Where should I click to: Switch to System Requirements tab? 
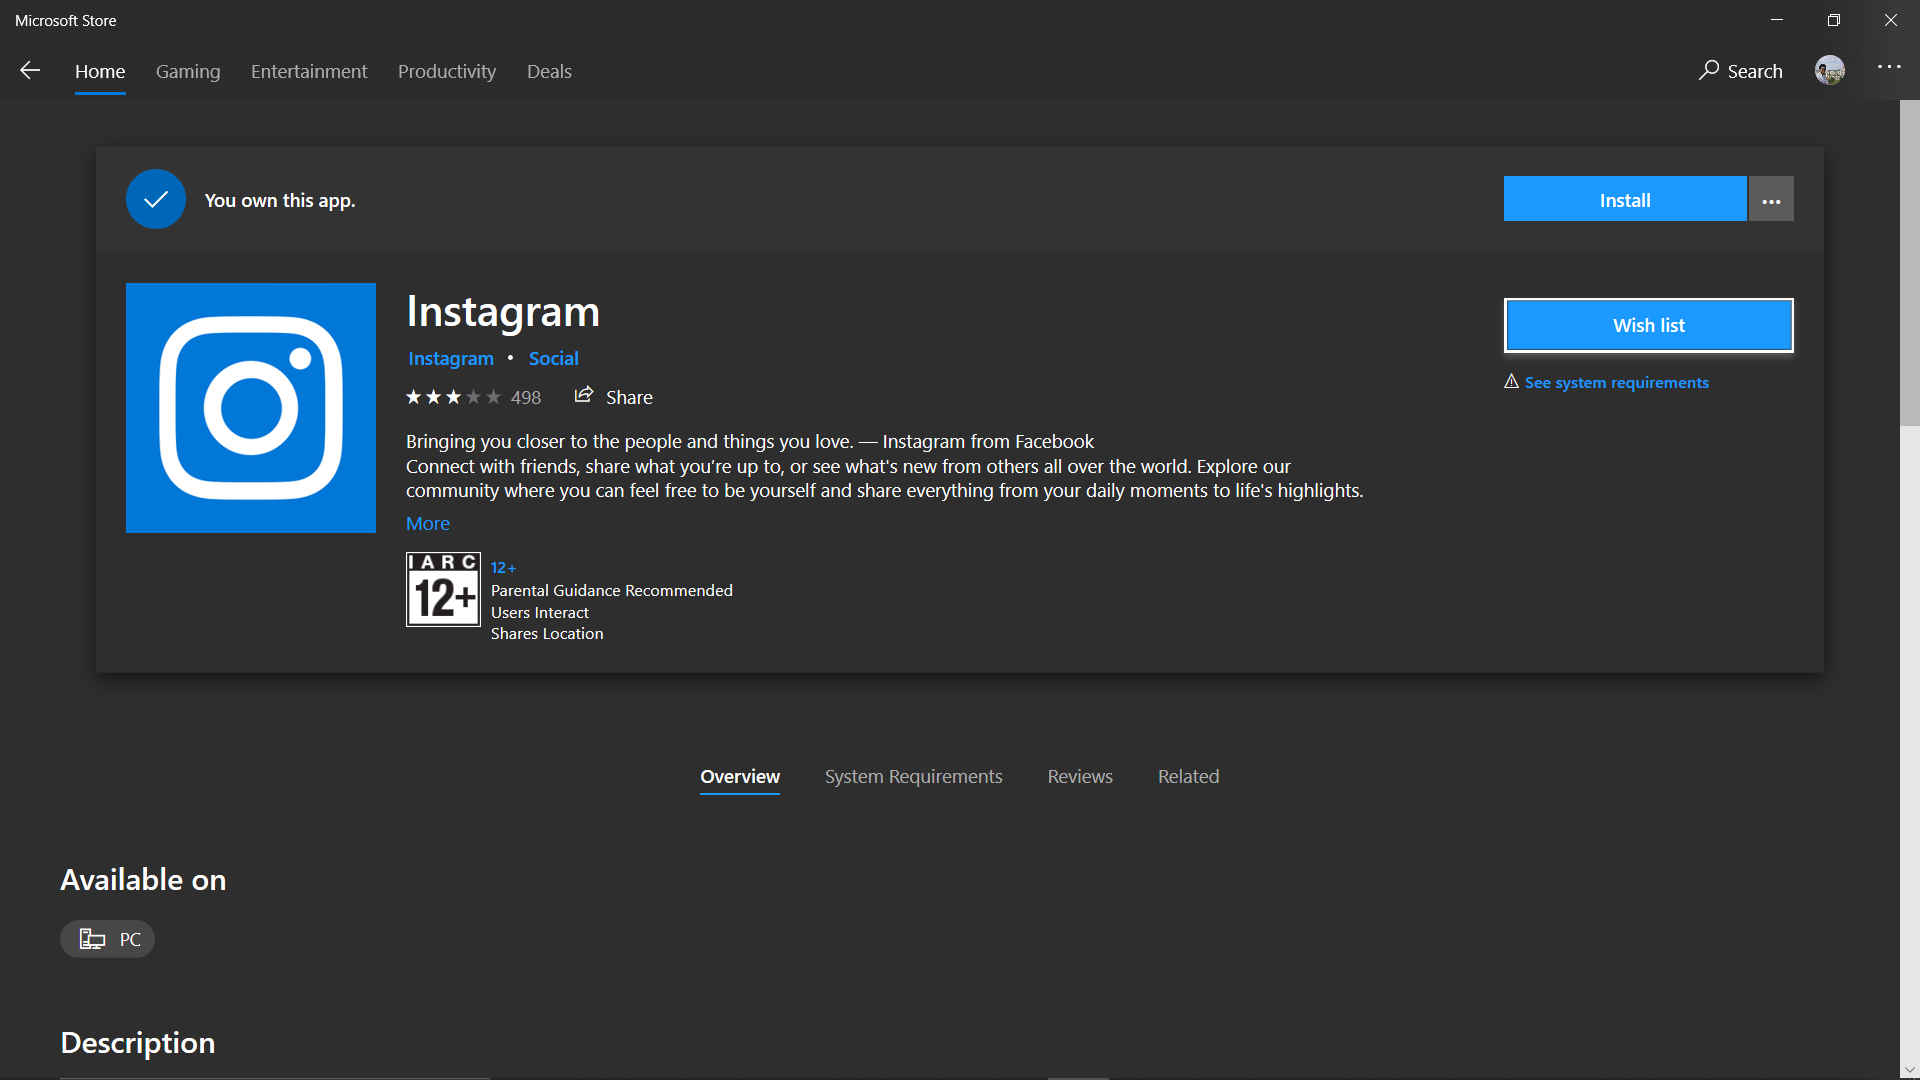pos(914,777)
